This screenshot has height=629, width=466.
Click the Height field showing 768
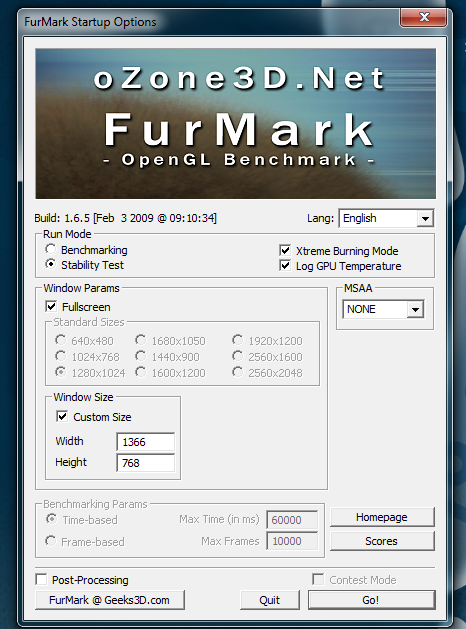click(146, 463)
